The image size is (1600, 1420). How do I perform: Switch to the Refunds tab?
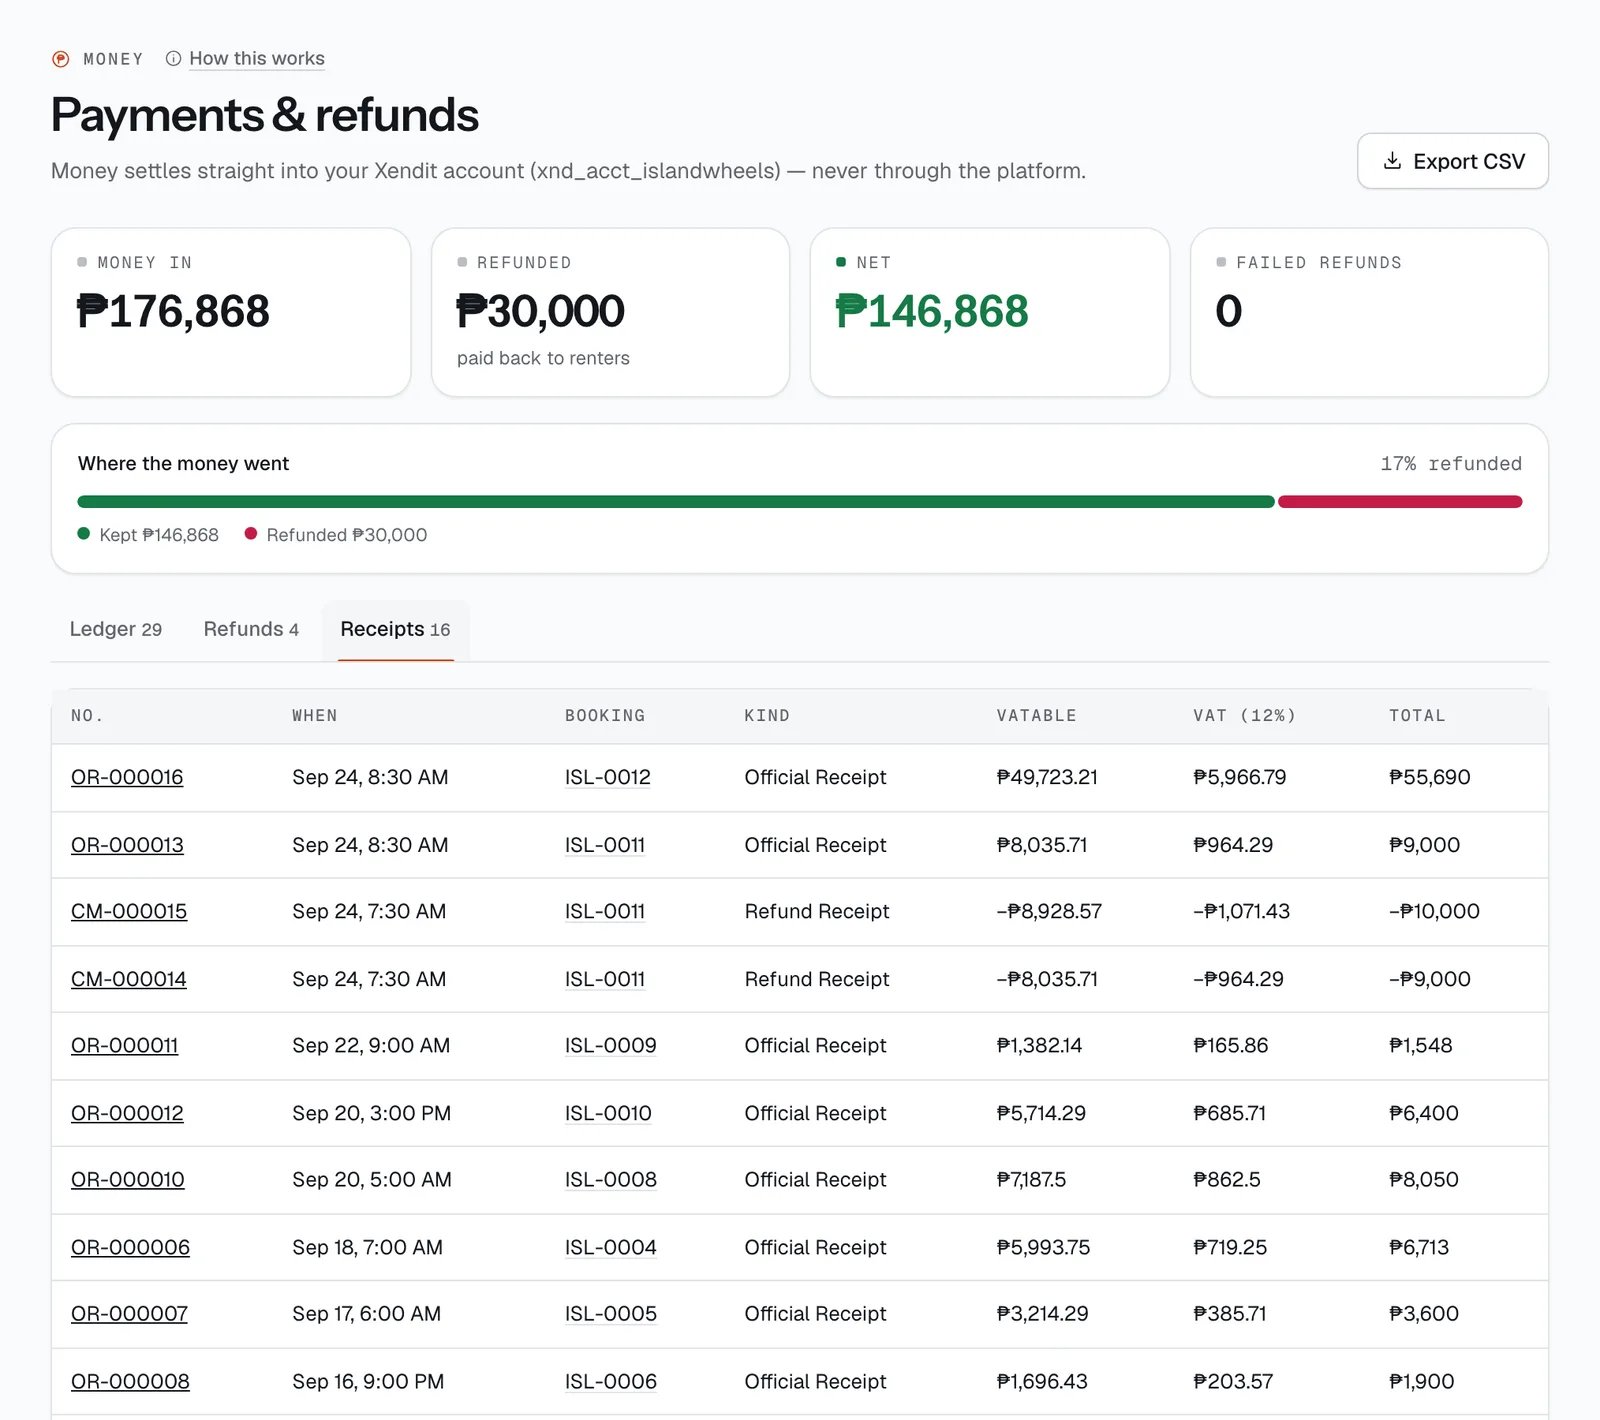(251, 629)
